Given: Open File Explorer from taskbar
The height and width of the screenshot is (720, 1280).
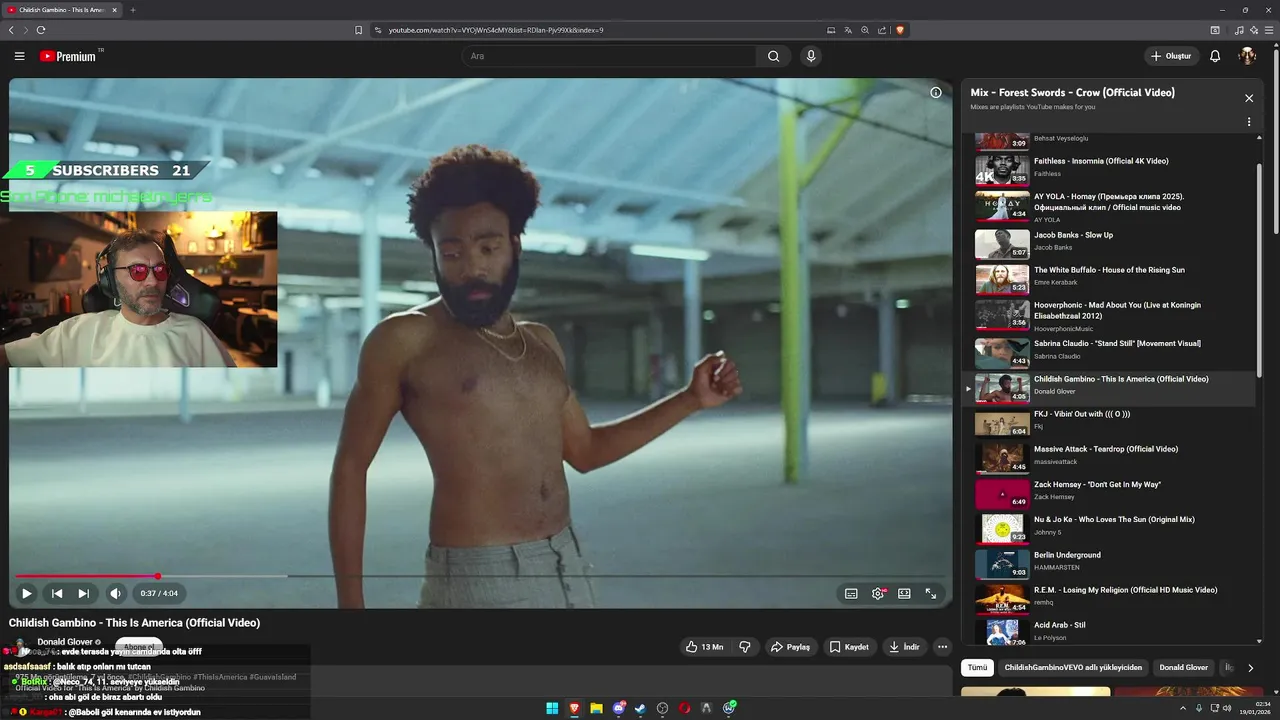Looking at the screenshot, I should click(x=596, y=708).
